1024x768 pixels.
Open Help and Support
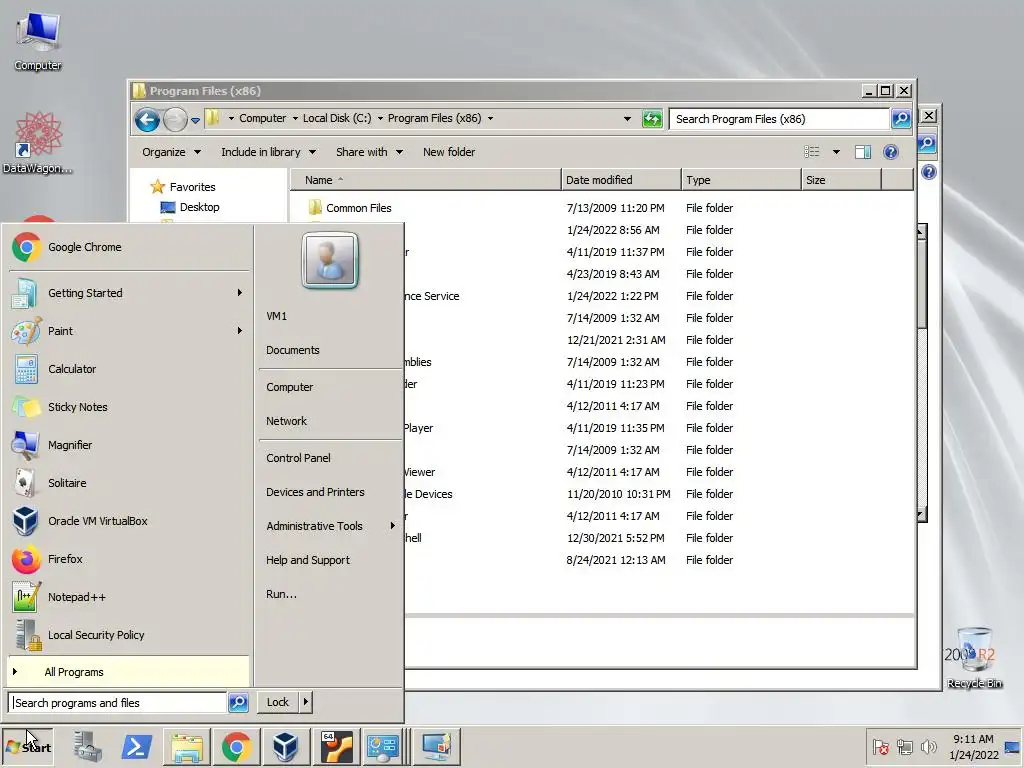click(x=308, y=560)
